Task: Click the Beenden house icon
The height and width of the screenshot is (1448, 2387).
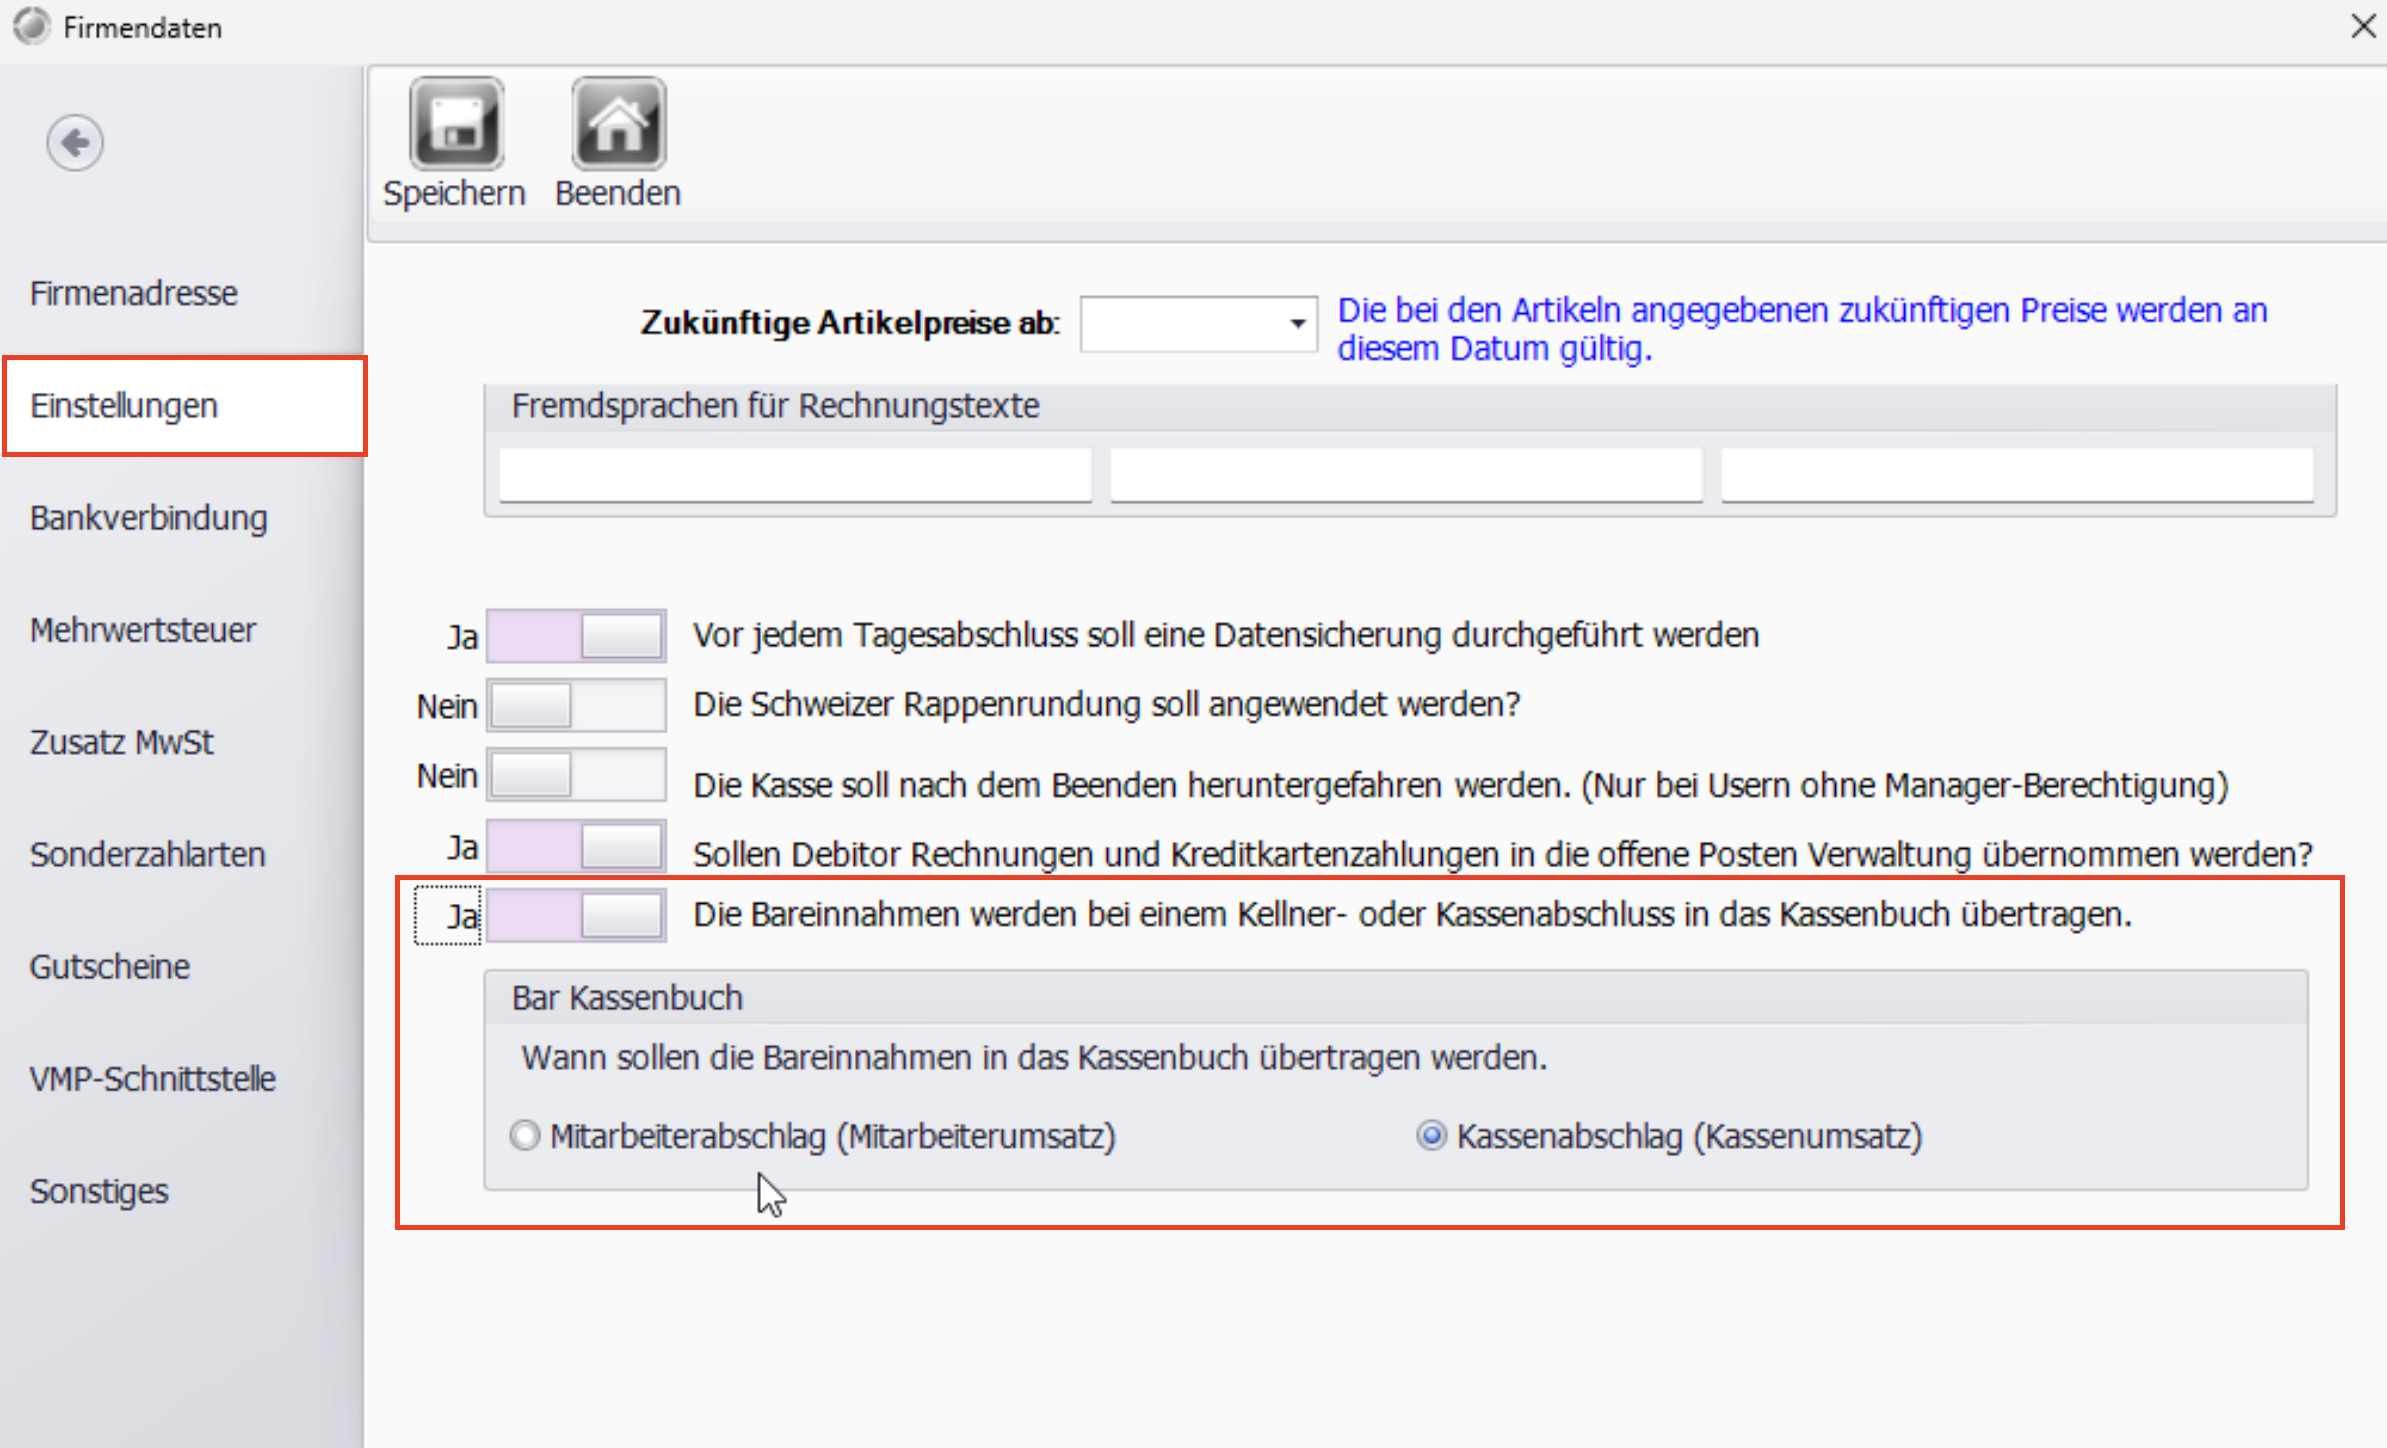Action: 618,124
